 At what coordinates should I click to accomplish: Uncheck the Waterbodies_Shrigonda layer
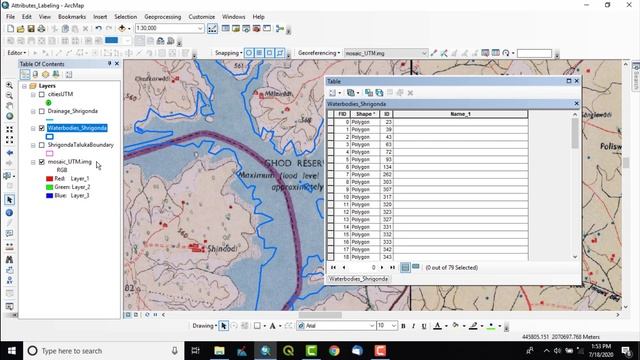coord(42,128)
